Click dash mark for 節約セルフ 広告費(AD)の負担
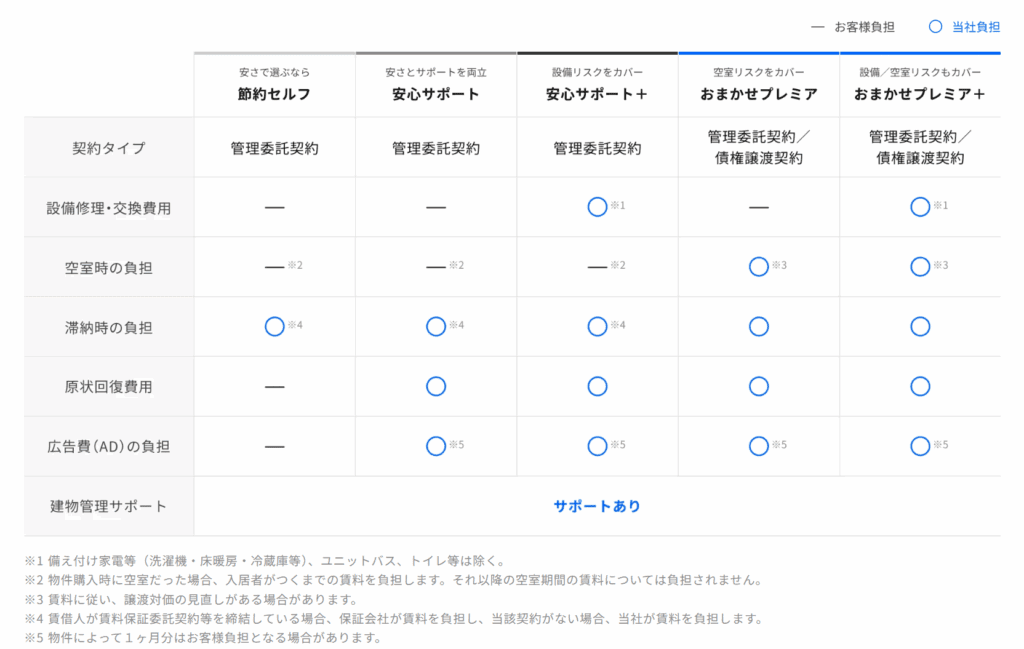Image resolution: width=1024 pixels, height=649 pixels. [x=274, y=446]
